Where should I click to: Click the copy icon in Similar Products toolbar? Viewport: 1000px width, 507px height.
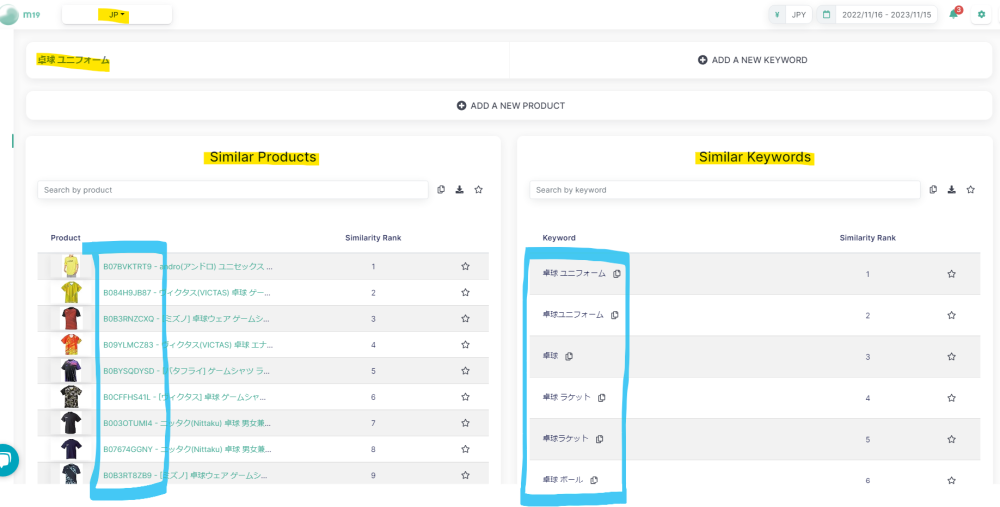tap(440, 190)
